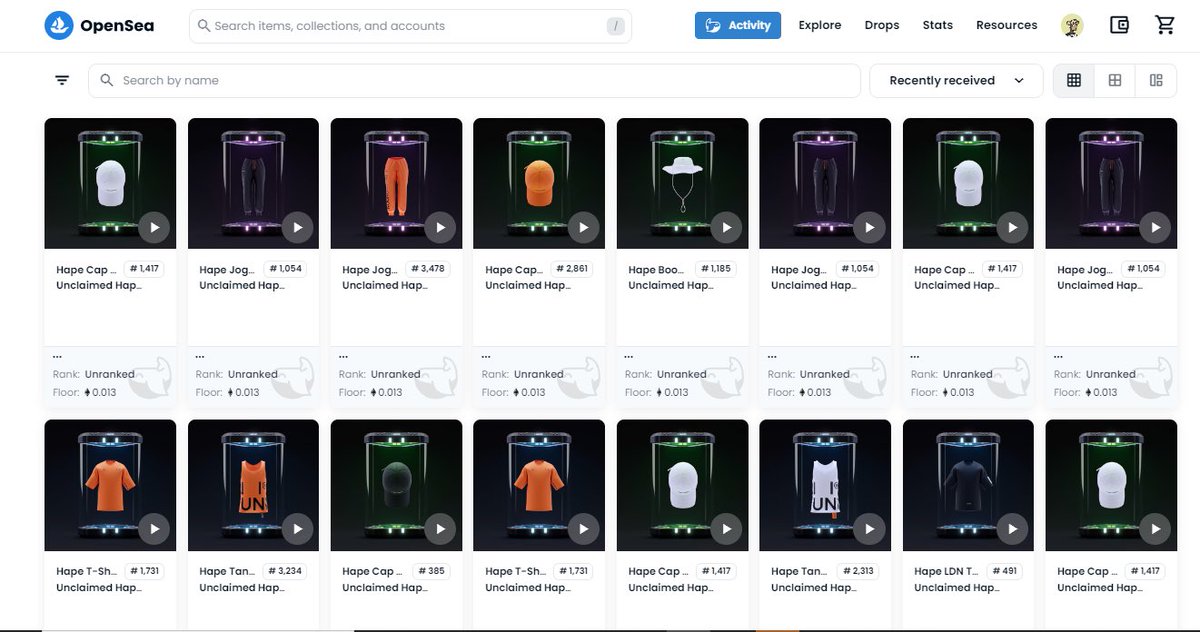Open the orange cap #2,861 thumbnail
Viewport: 1200px width, 632px height.
pyautogui.click(x=539, y=183)
